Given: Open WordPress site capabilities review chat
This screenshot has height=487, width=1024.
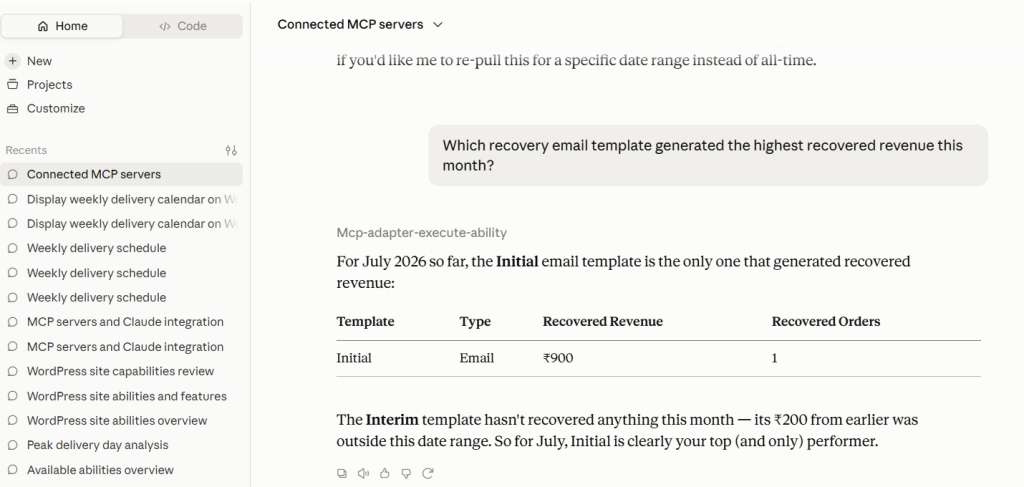Looking at the screenshot, I should coord(120,371).
